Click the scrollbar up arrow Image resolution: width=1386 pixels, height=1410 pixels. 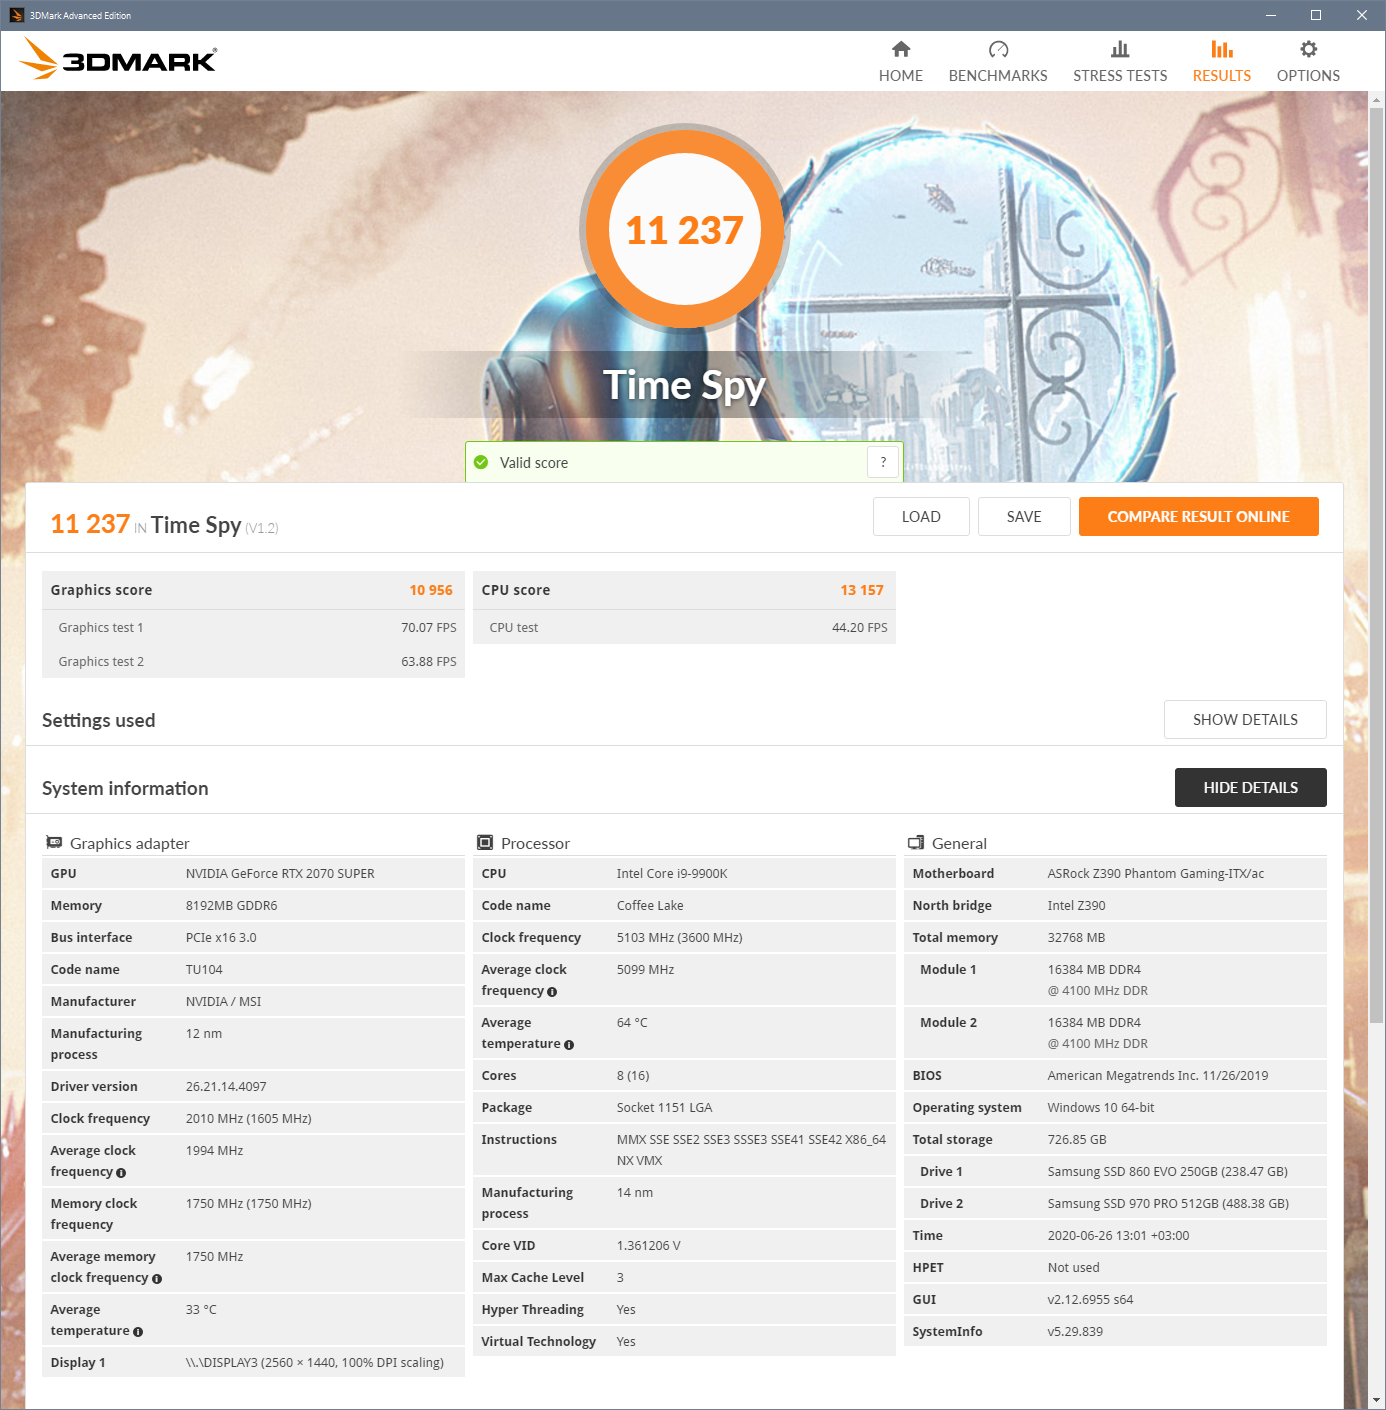click(x=1377, y=100)
